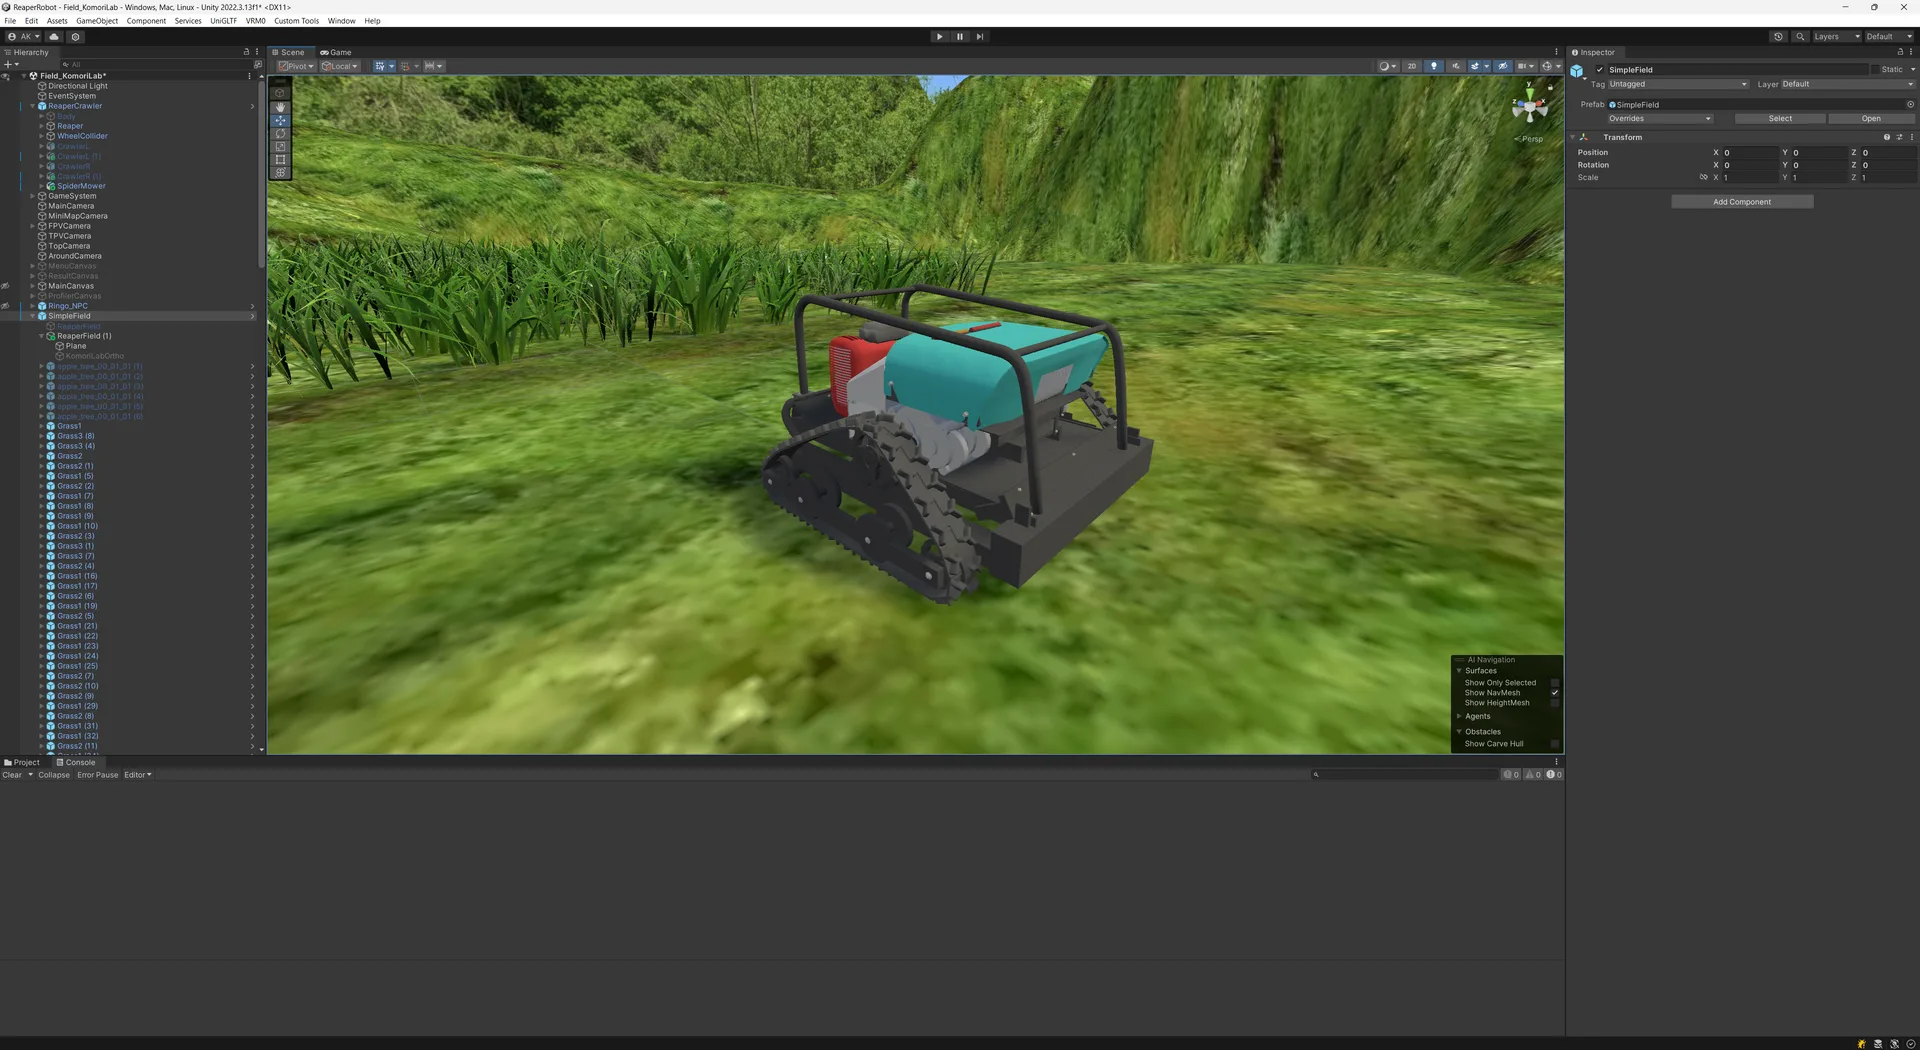Toggle Show NavMesh checkbox
Viewport: 1920px width, 1050px height.
[x=1554, y=693]
